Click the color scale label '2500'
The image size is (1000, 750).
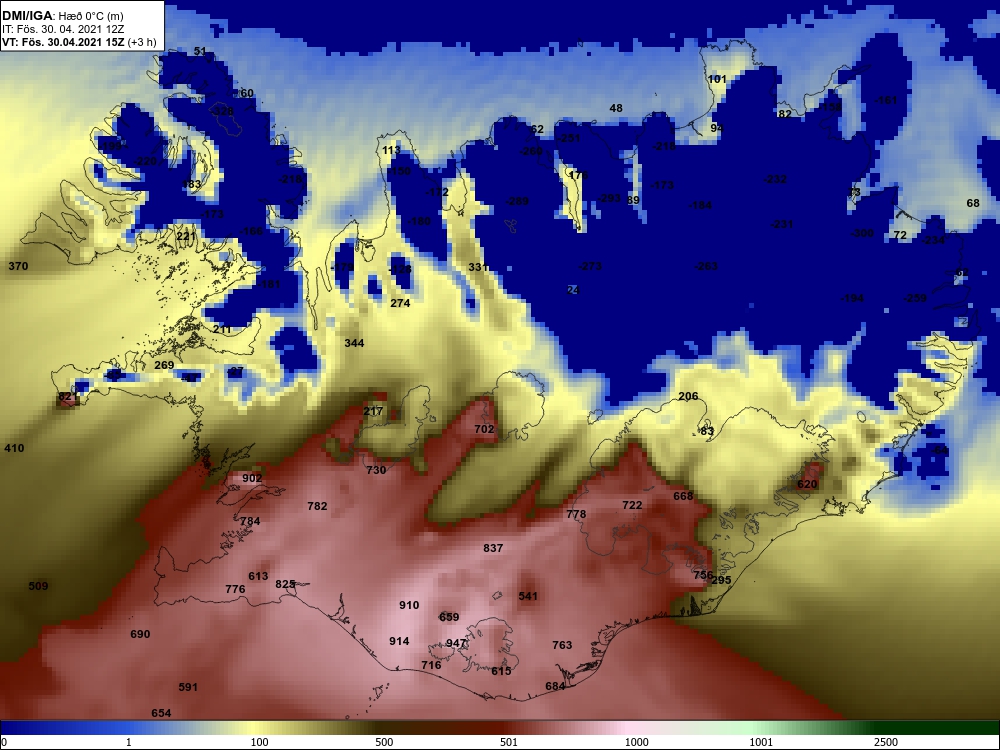click(886, 742)
